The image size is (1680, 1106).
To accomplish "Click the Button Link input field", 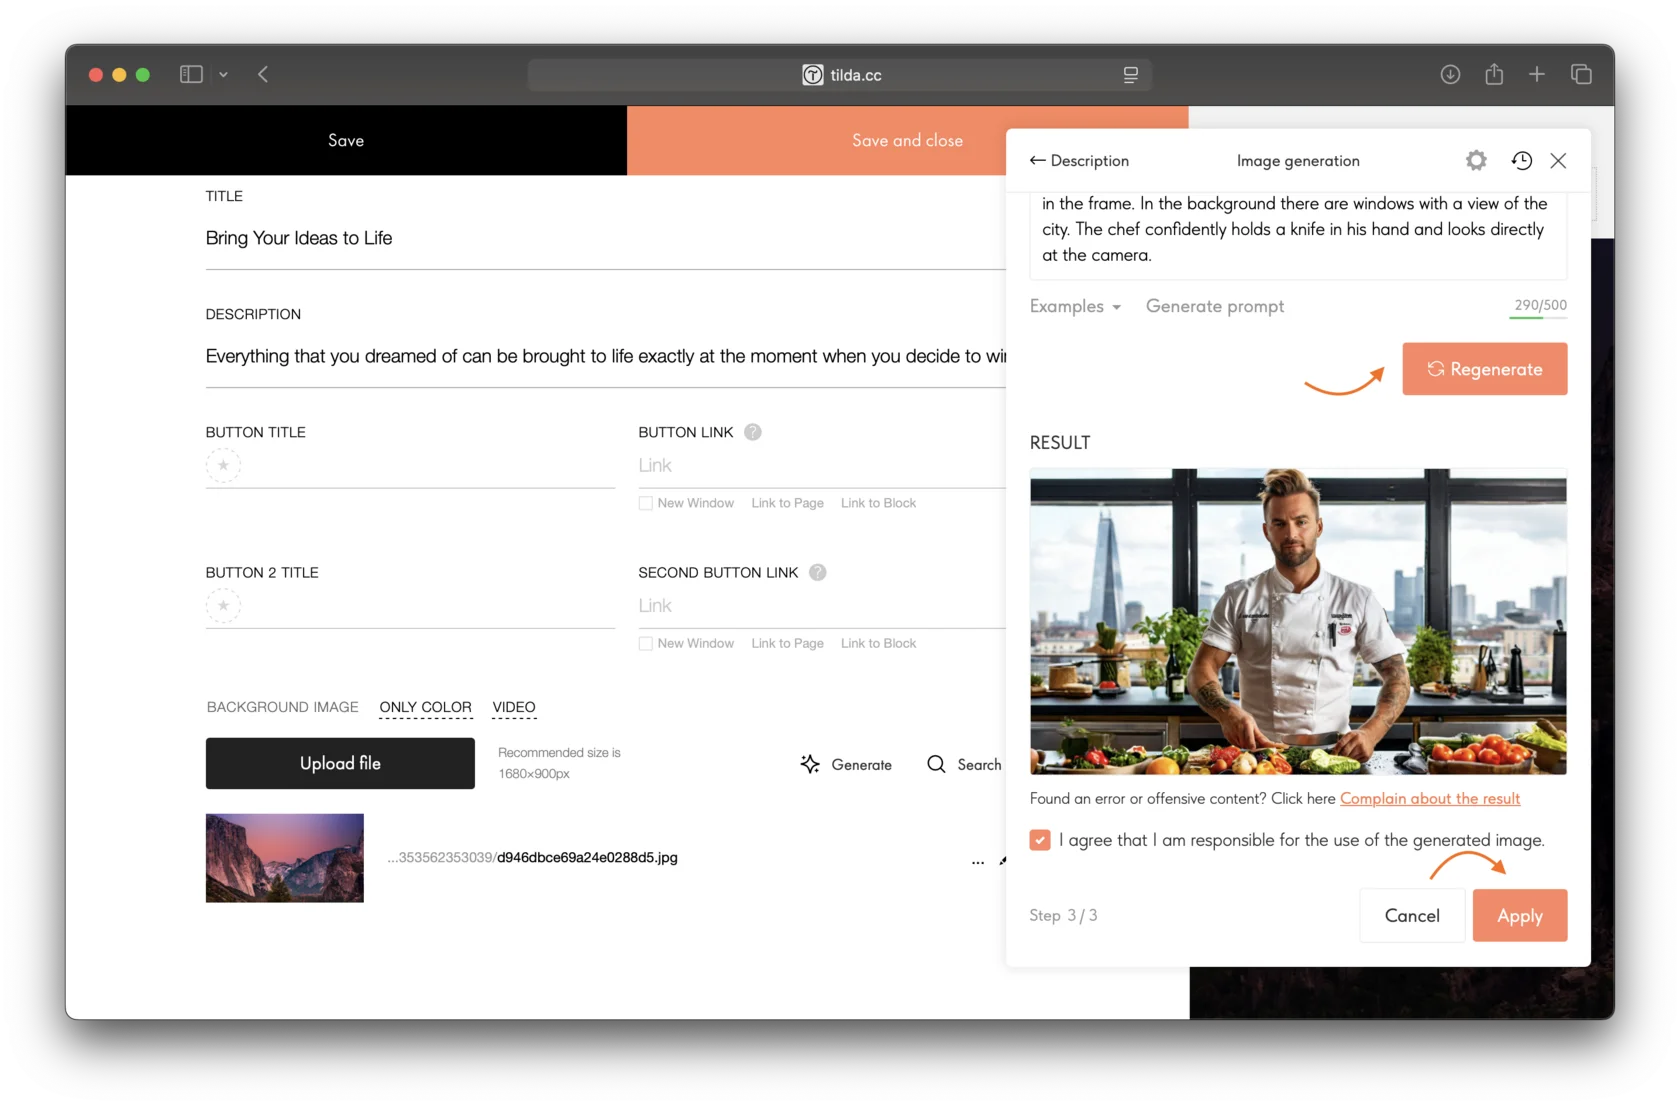I will pos(821,465).
